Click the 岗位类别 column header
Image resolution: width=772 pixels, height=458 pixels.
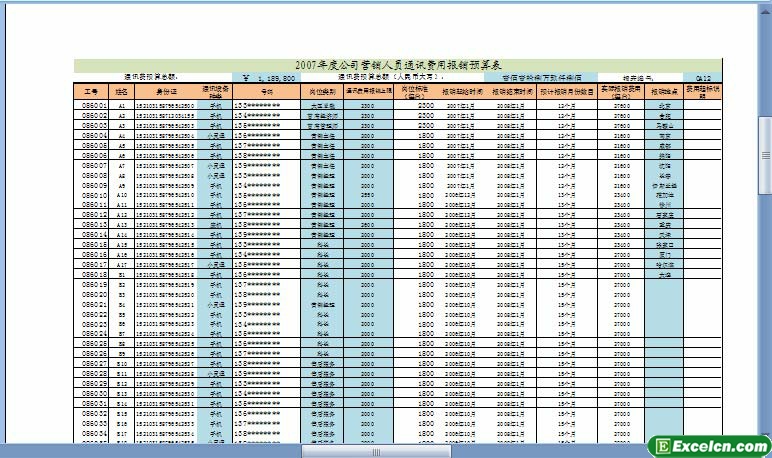click(x=322, y=92)
